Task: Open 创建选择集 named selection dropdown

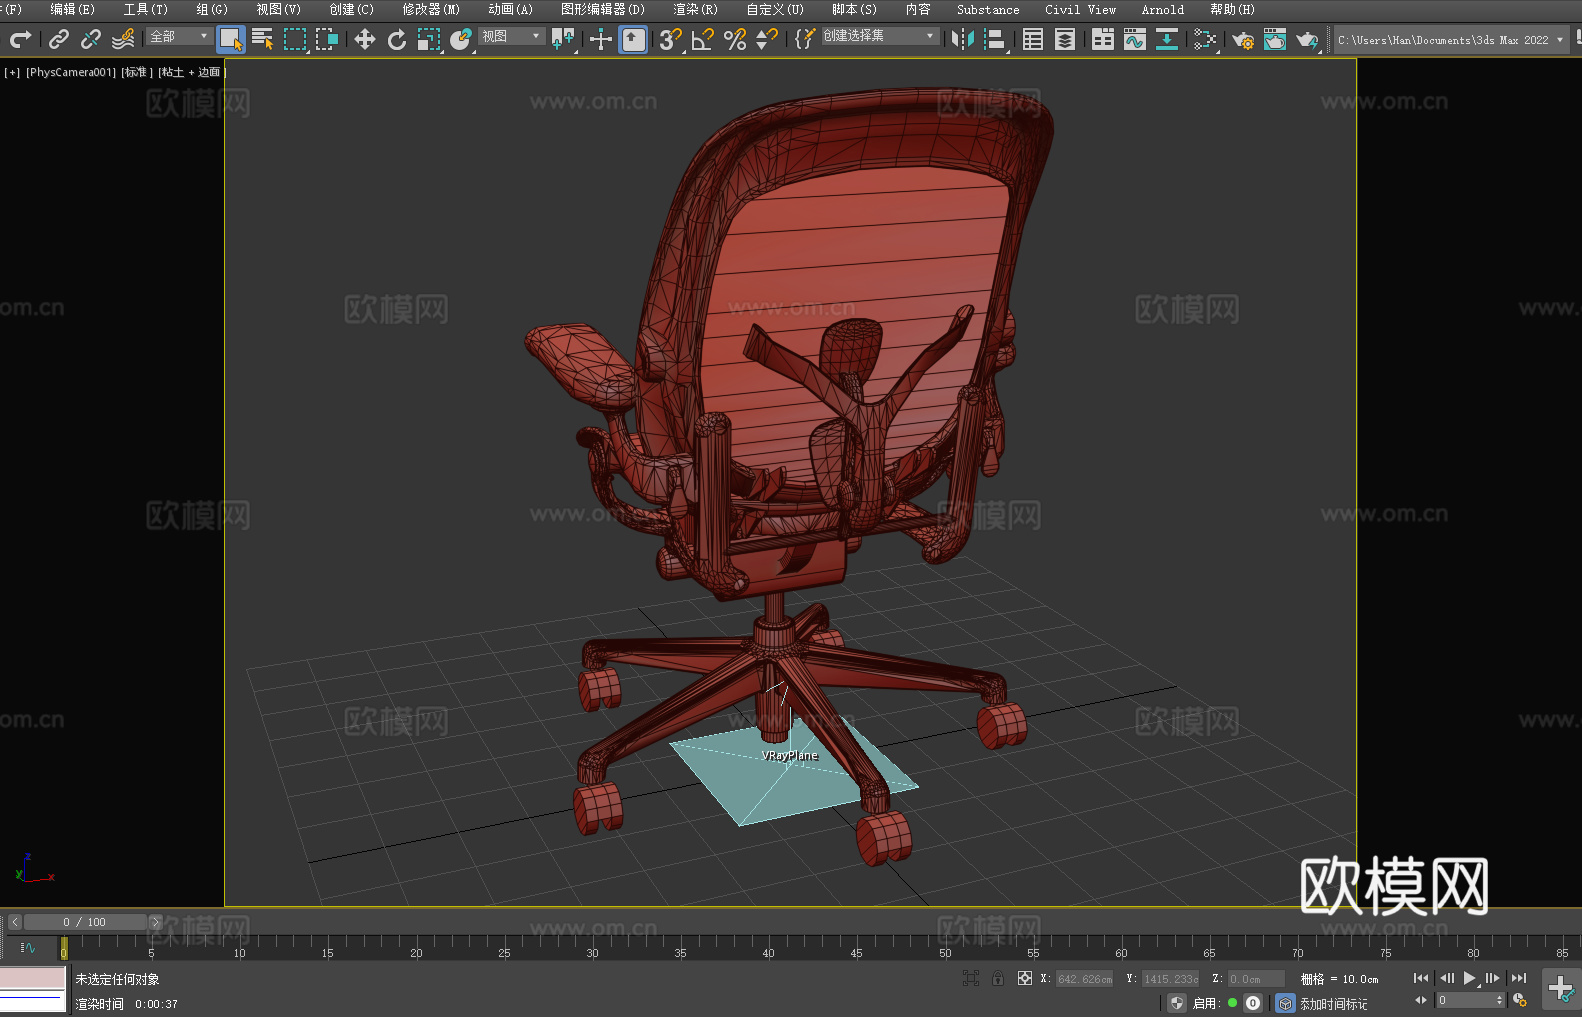Action: pos(880,36)
